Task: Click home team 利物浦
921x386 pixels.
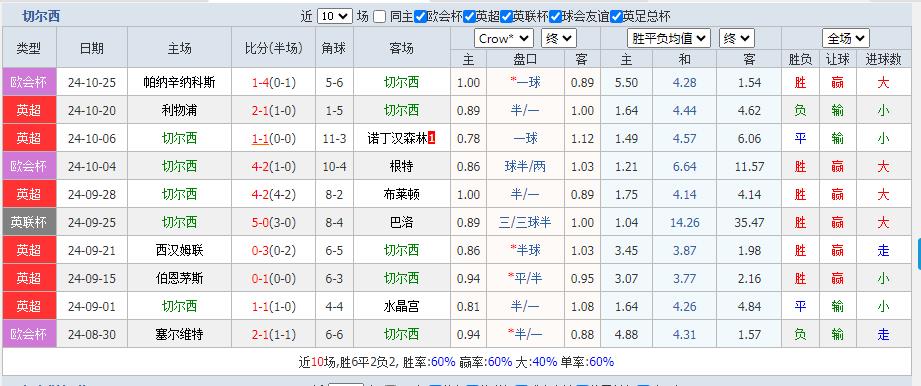Action: tap(180, 110)
